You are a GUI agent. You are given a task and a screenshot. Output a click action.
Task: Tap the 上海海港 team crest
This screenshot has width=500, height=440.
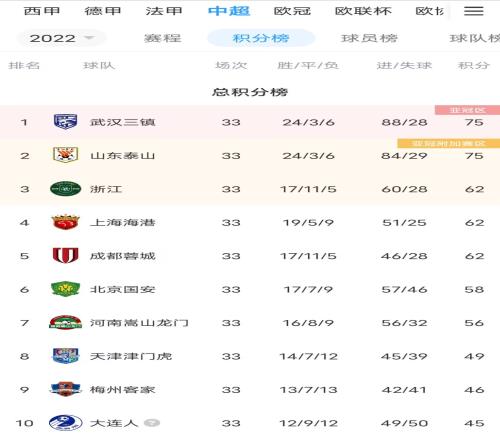[x=65, y=222]
